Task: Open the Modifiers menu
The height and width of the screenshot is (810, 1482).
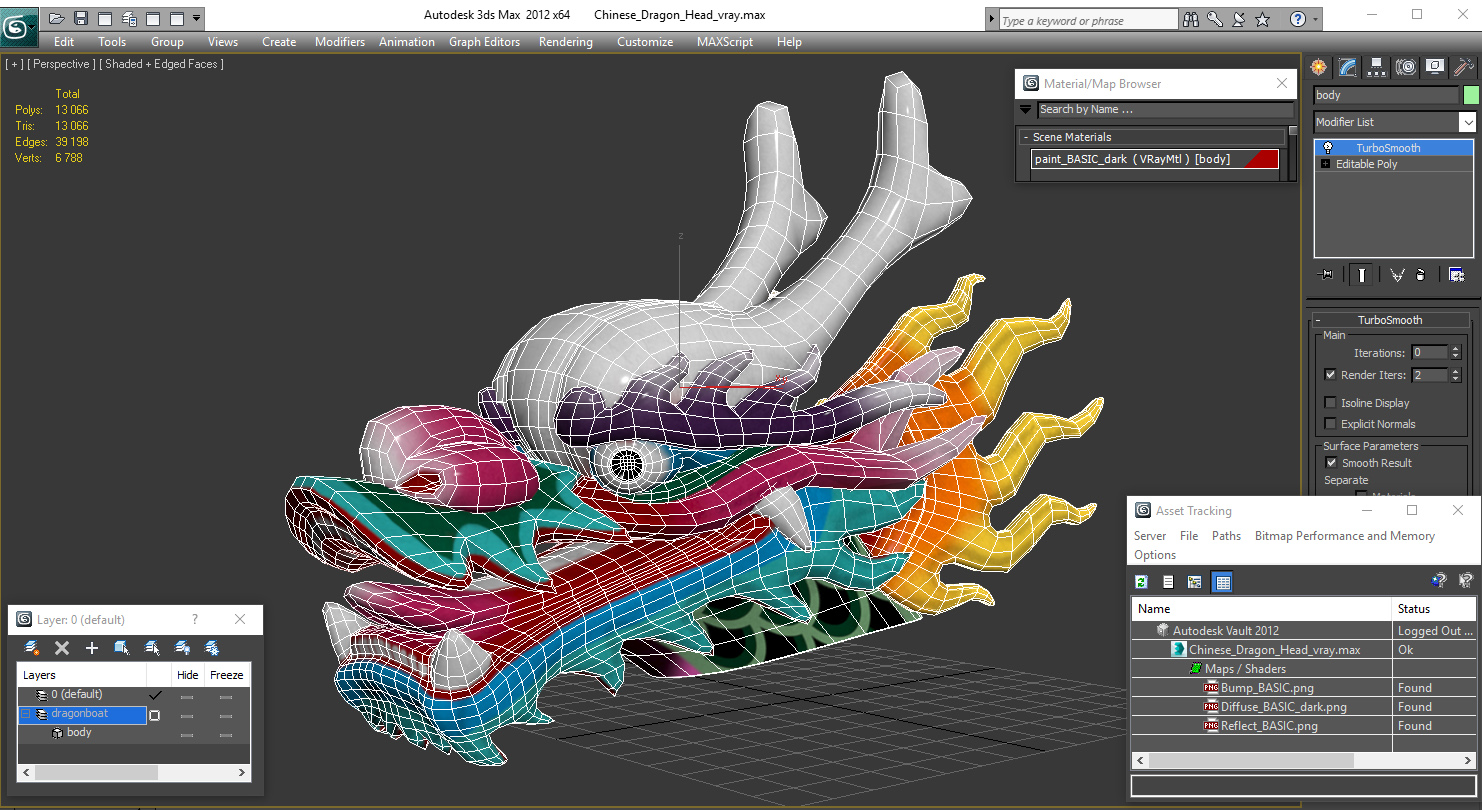Action: pos(340,42)
